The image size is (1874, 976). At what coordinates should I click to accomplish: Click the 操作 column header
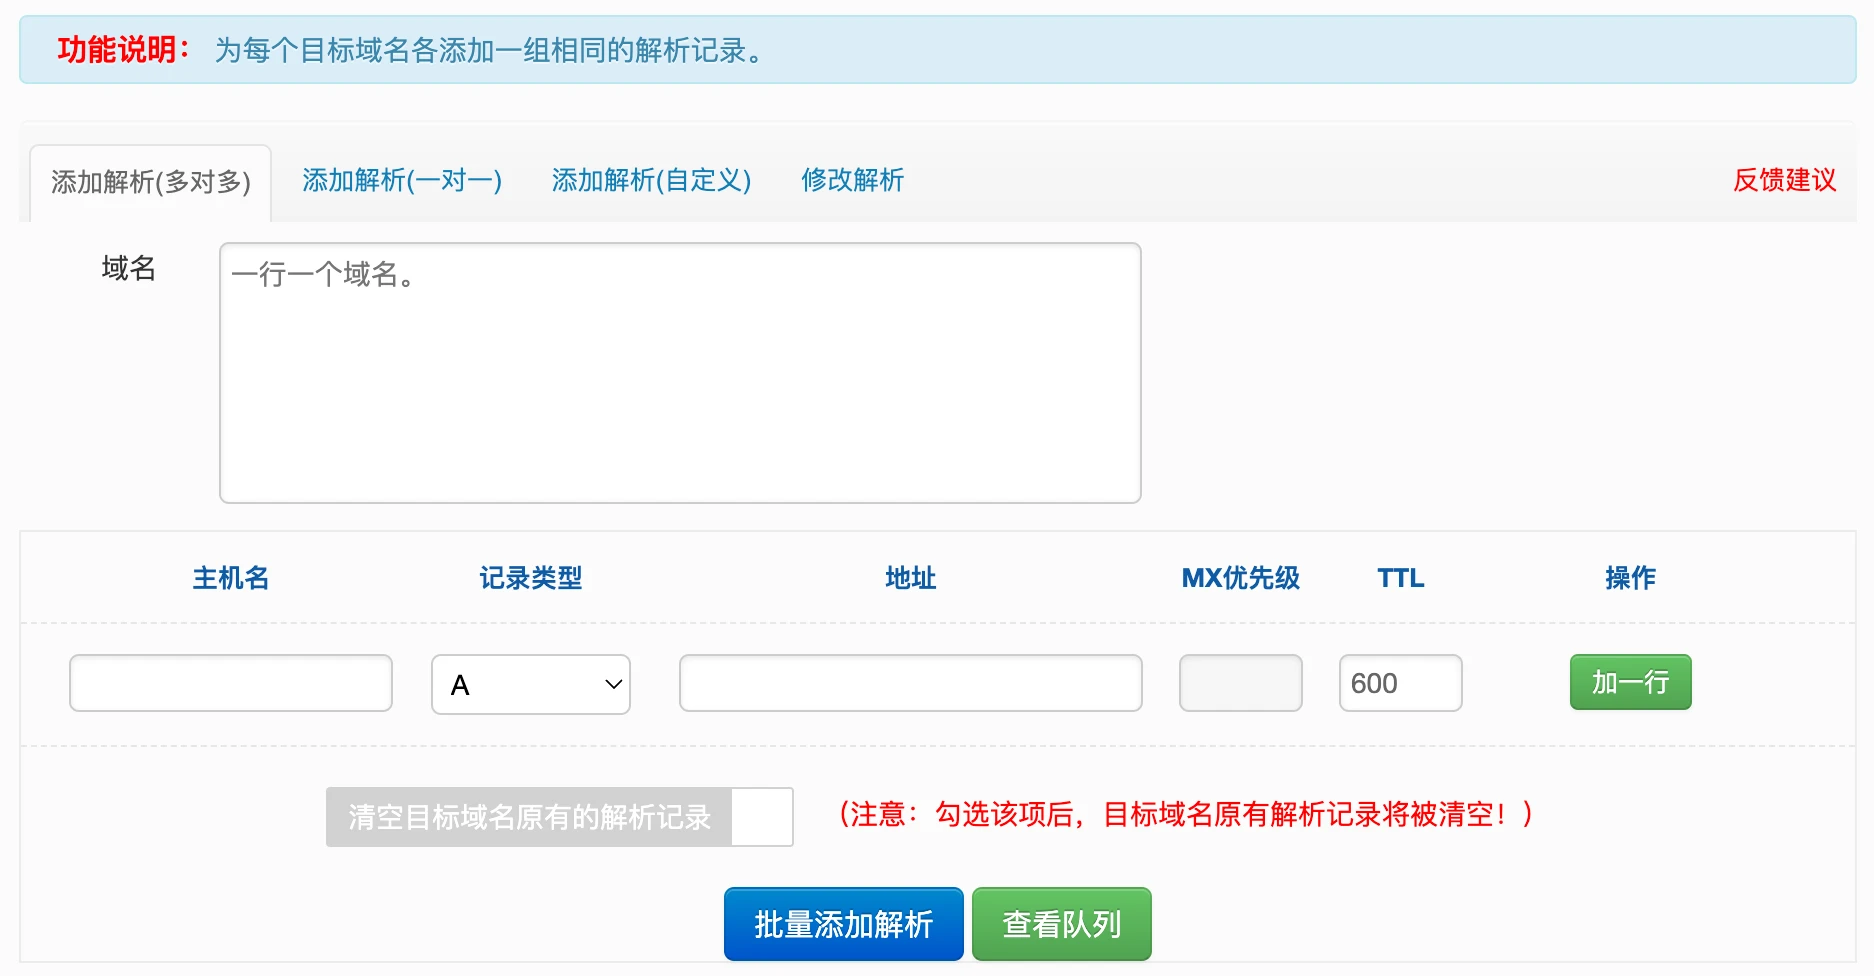click(1630, 578)
